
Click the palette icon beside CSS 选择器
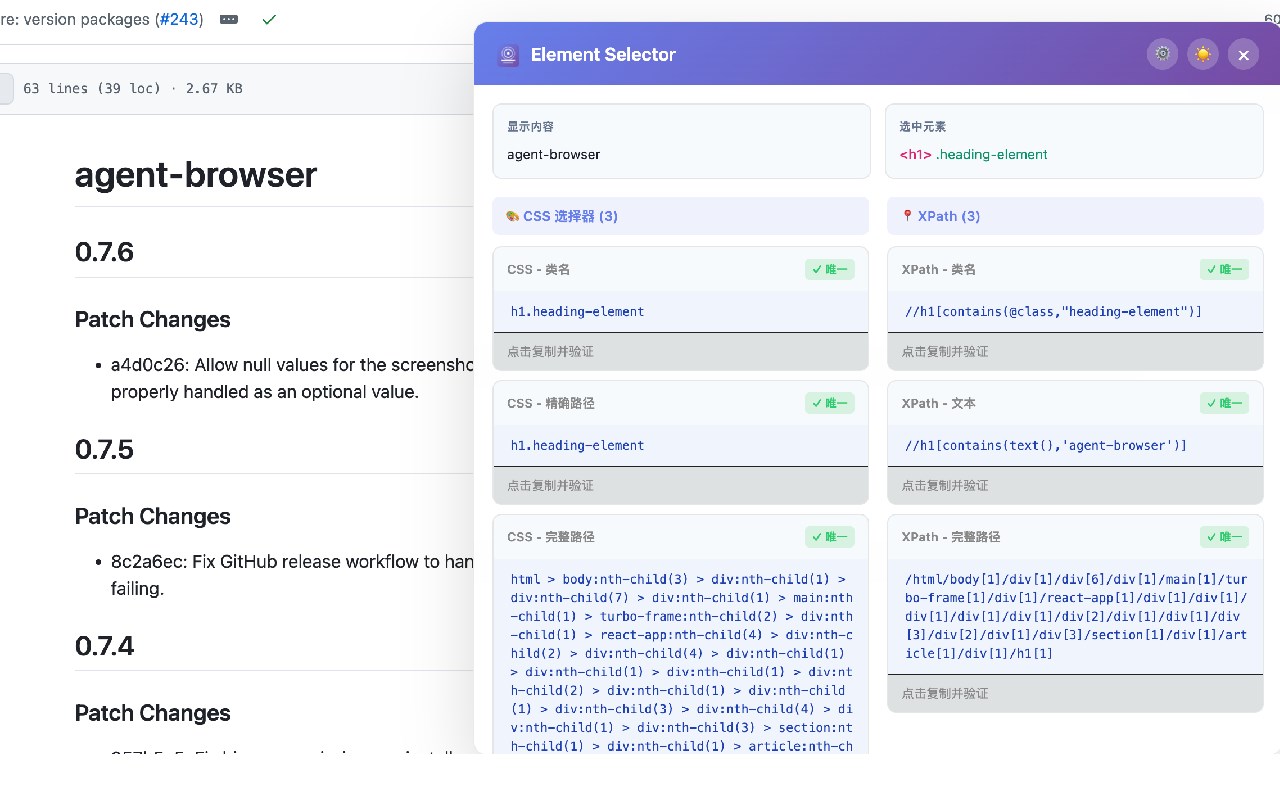(x=512, y=216)
